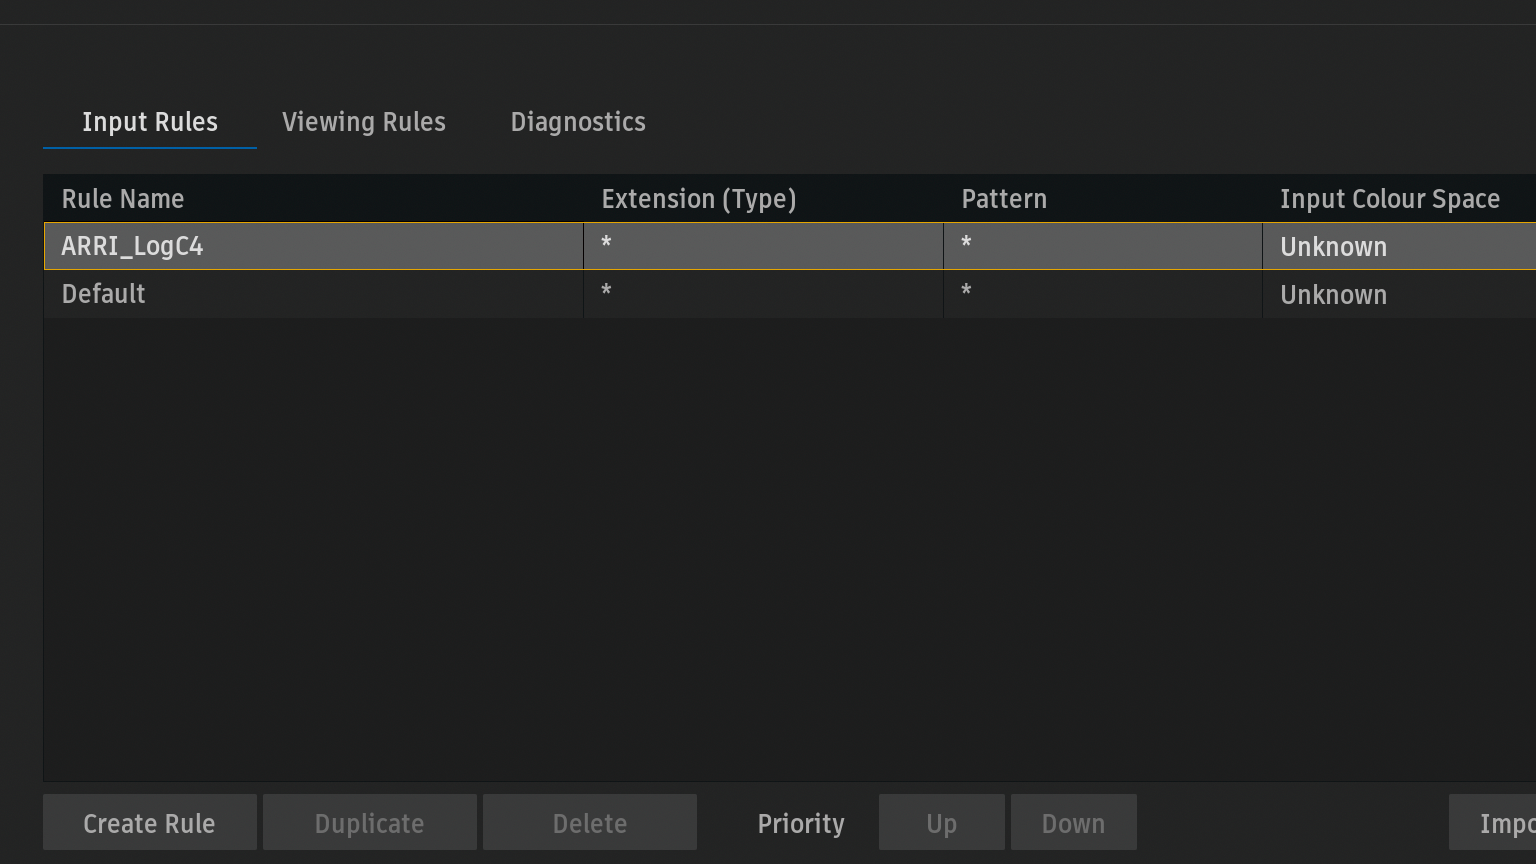This screenshot has width=1536, height=864.
Task: Move rule priority Up
Action: coord(941,823)
